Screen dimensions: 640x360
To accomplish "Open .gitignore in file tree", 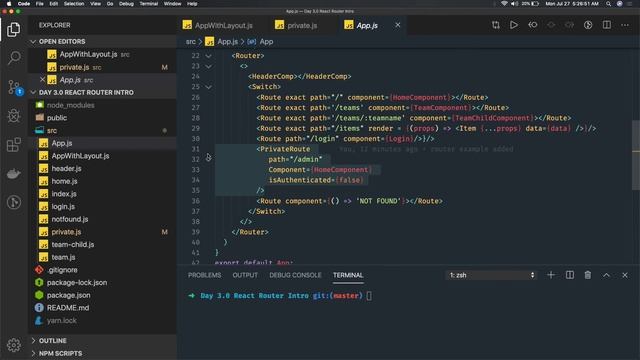I will click(x=62, y=269).
